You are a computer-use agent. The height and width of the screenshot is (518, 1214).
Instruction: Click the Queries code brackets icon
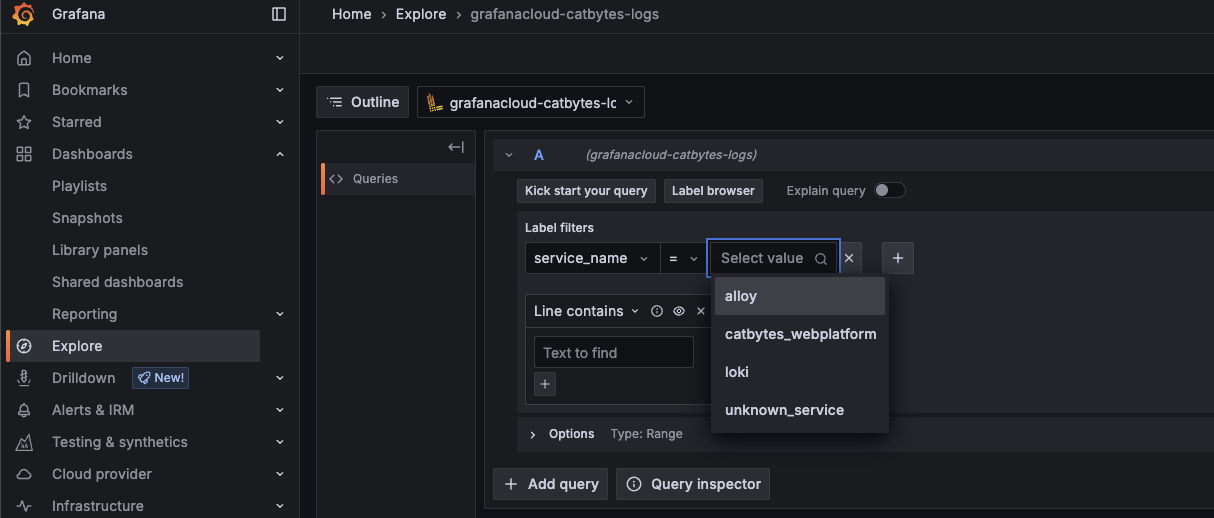tap(337, 179)
